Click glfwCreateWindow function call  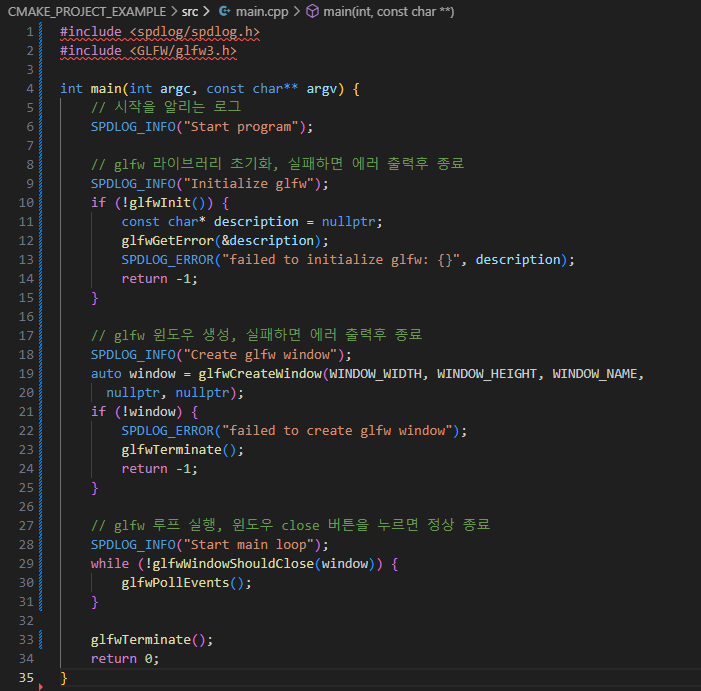click(260, 374)
